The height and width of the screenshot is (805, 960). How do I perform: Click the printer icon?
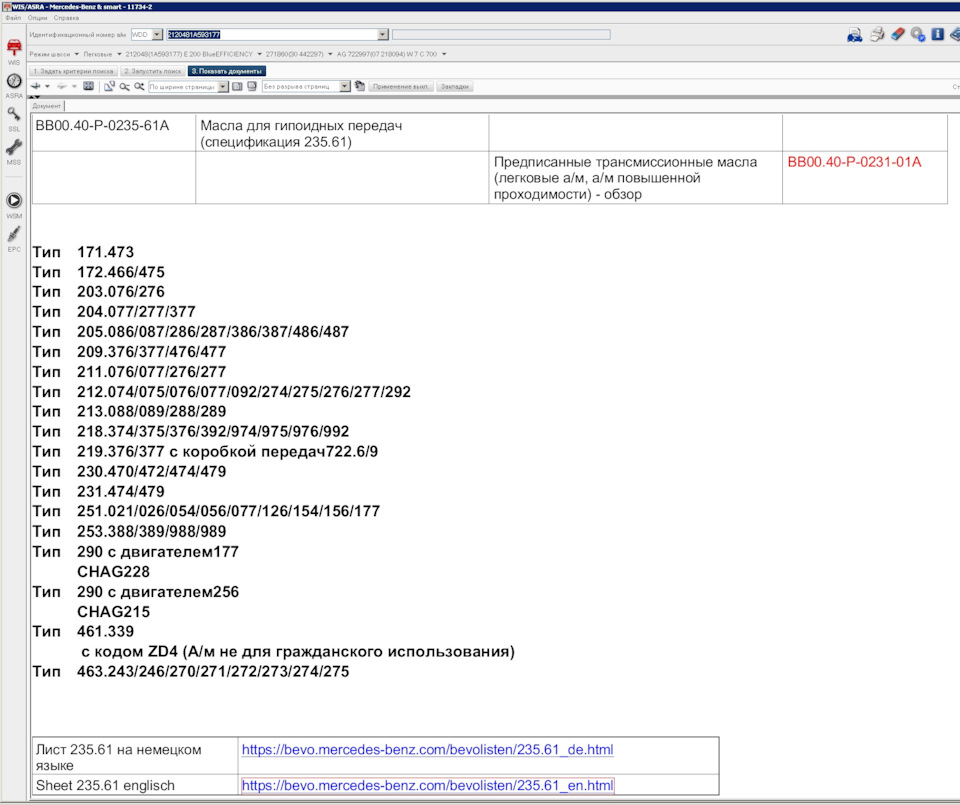[x=877, y=34]
